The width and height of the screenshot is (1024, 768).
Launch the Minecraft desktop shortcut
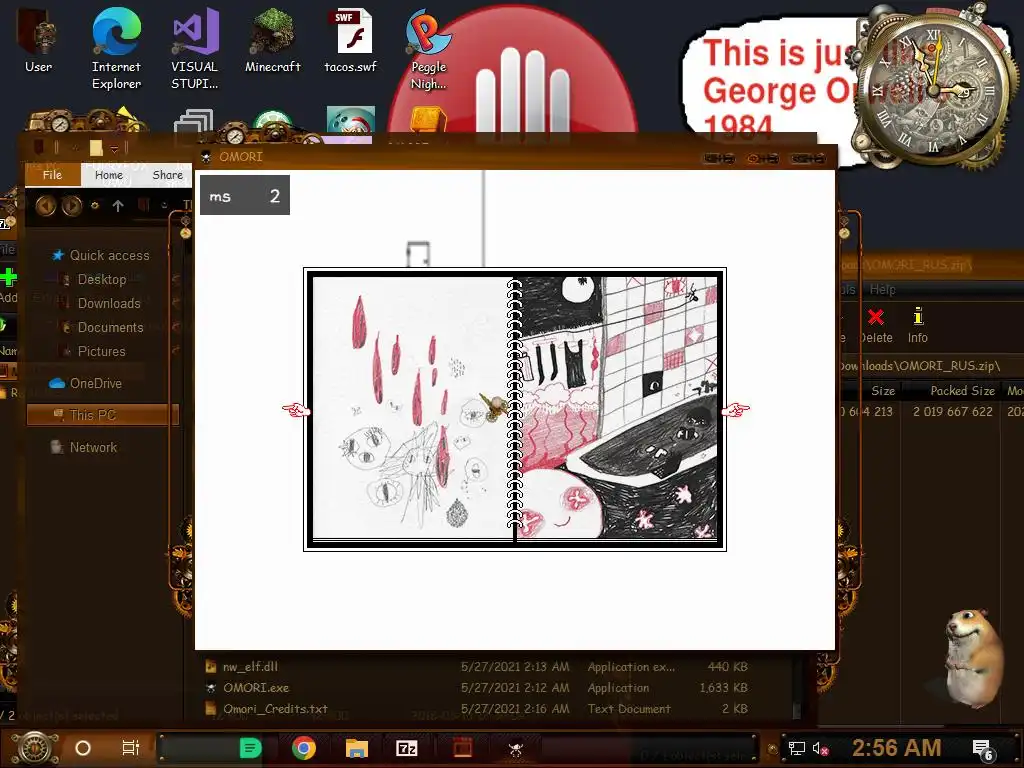point(272,40)
